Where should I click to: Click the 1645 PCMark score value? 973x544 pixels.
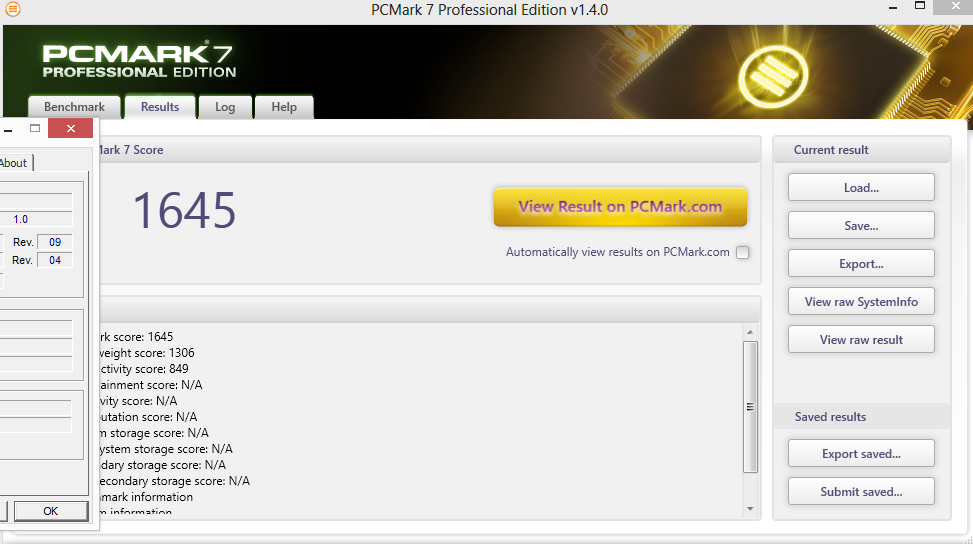pos(184,211)
